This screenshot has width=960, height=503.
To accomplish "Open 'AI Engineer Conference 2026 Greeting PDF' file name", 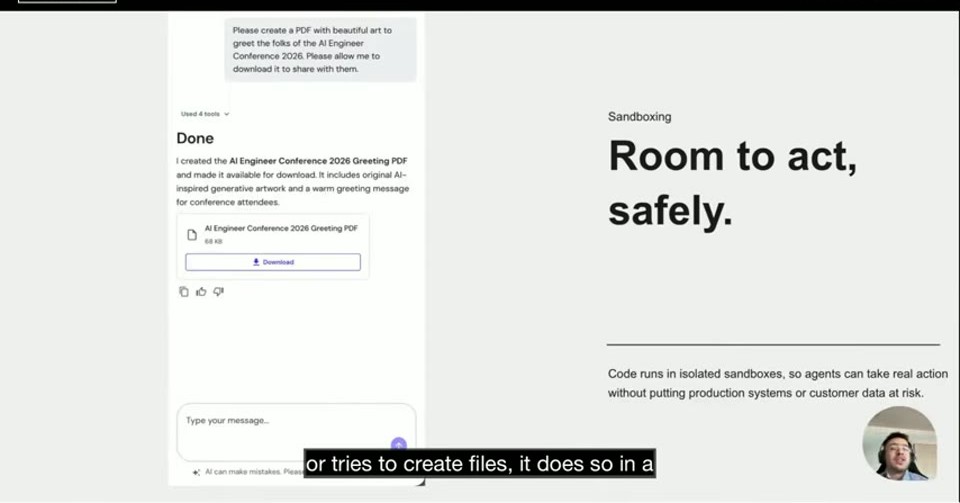I will [x=281, y=228].
